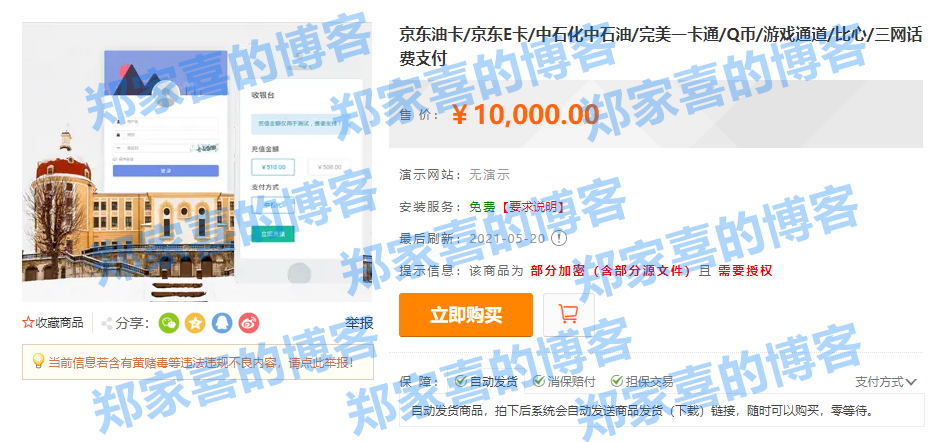This screenshot has height=442, width=940.
Task: Click the info icon beside 2021-05-20
Action: pyautogui.click(x=559, y=238)
